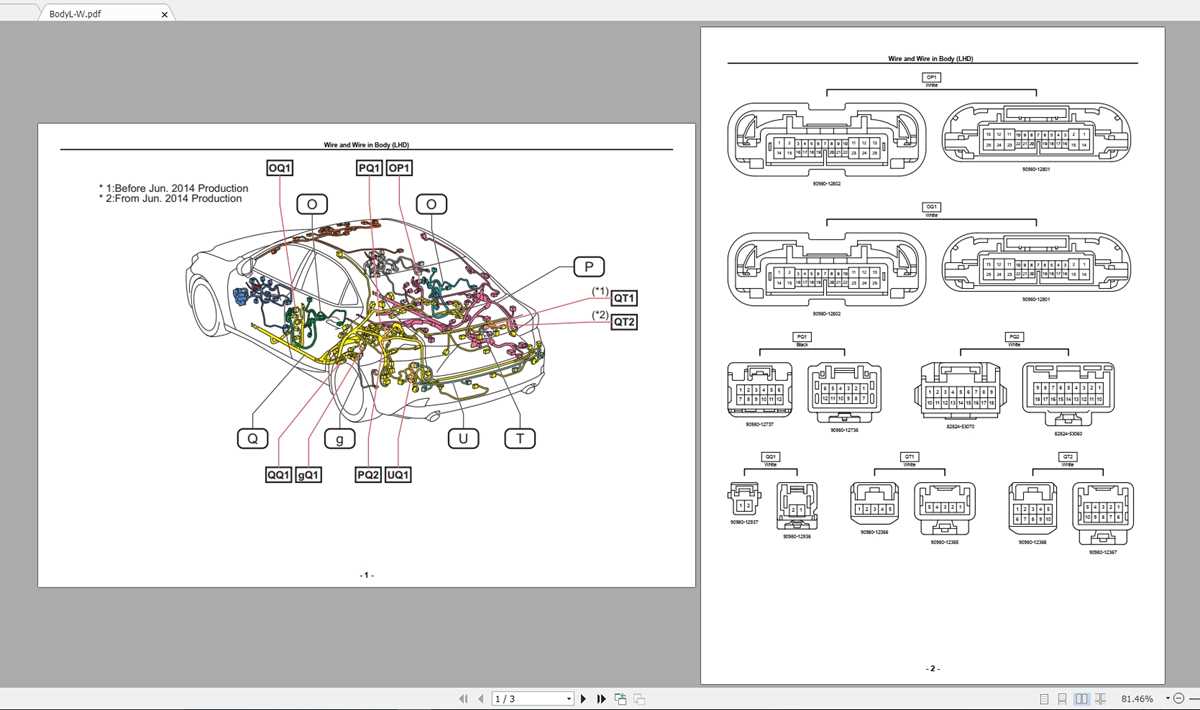Click page number '- 2 -' footer
The image size is (1200, 710).
pos(932,668)
